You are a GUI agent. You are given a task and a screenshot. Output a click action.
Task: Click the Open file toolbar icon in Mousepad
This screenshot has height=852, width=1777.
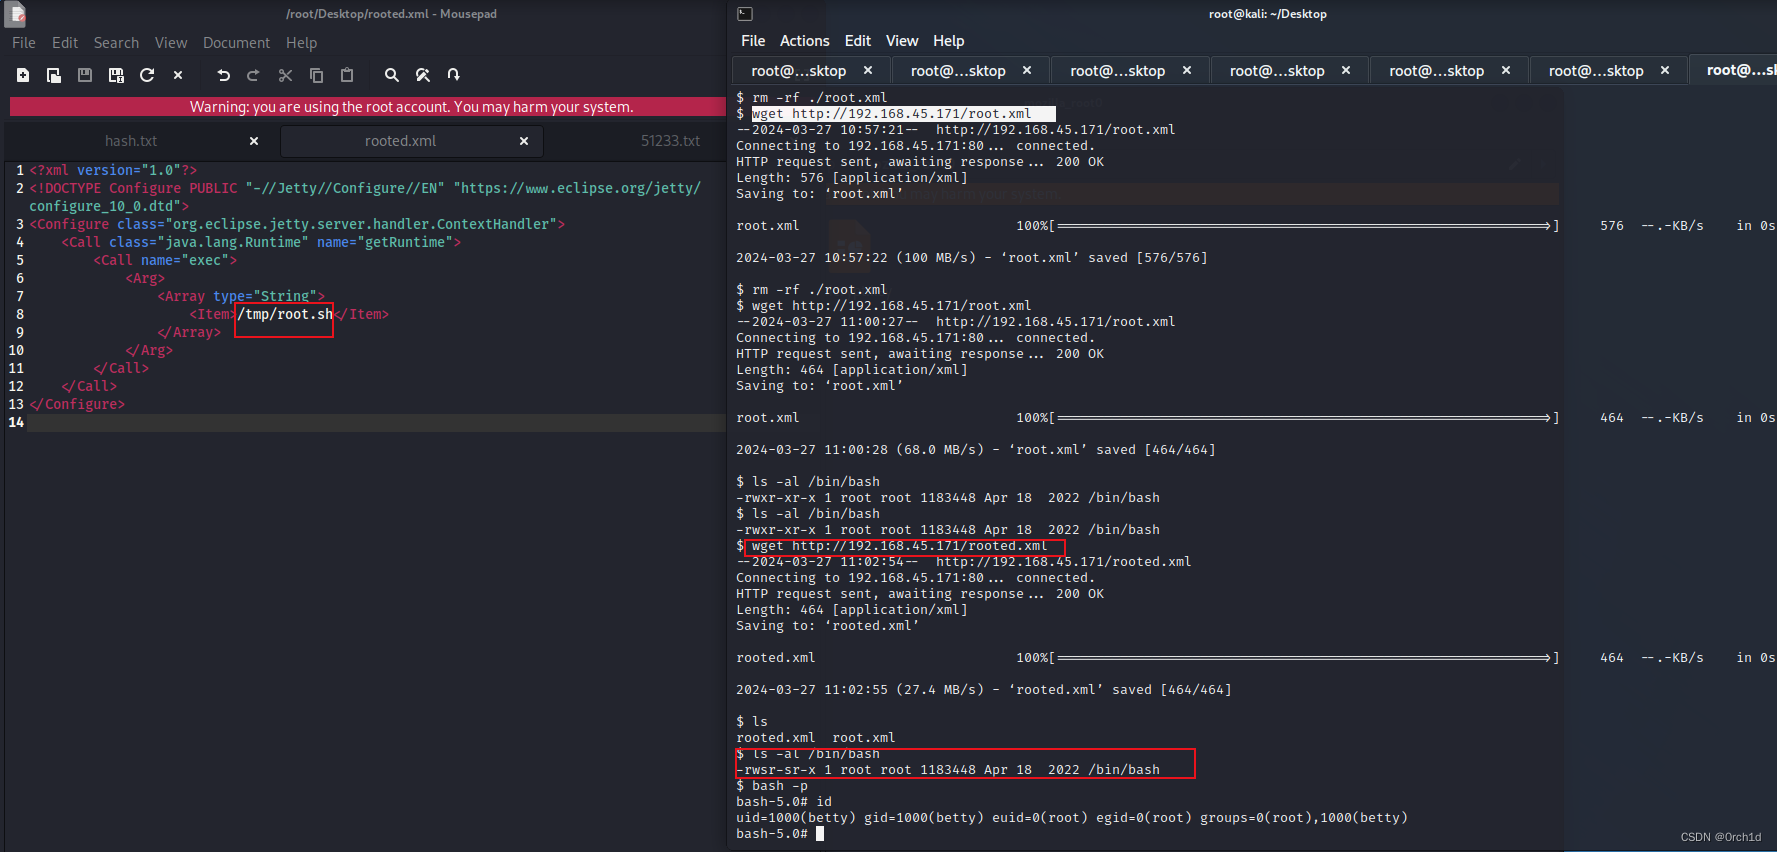[x=54, y=75]
